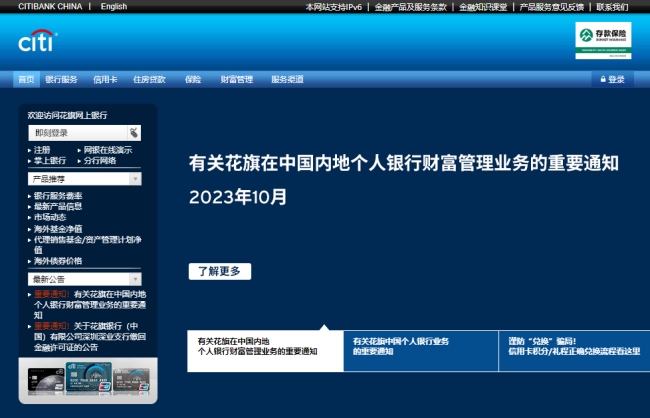Switch language to English
Viewport: 650px width, 418px height.
(114, 7)
